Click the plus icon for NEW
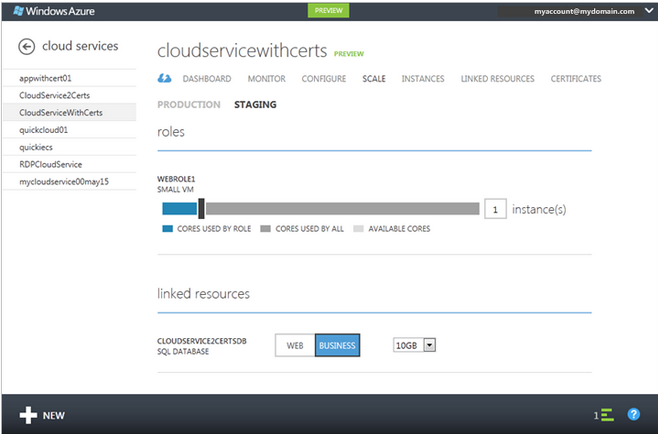The image size is (658, 434). point(28,415)
